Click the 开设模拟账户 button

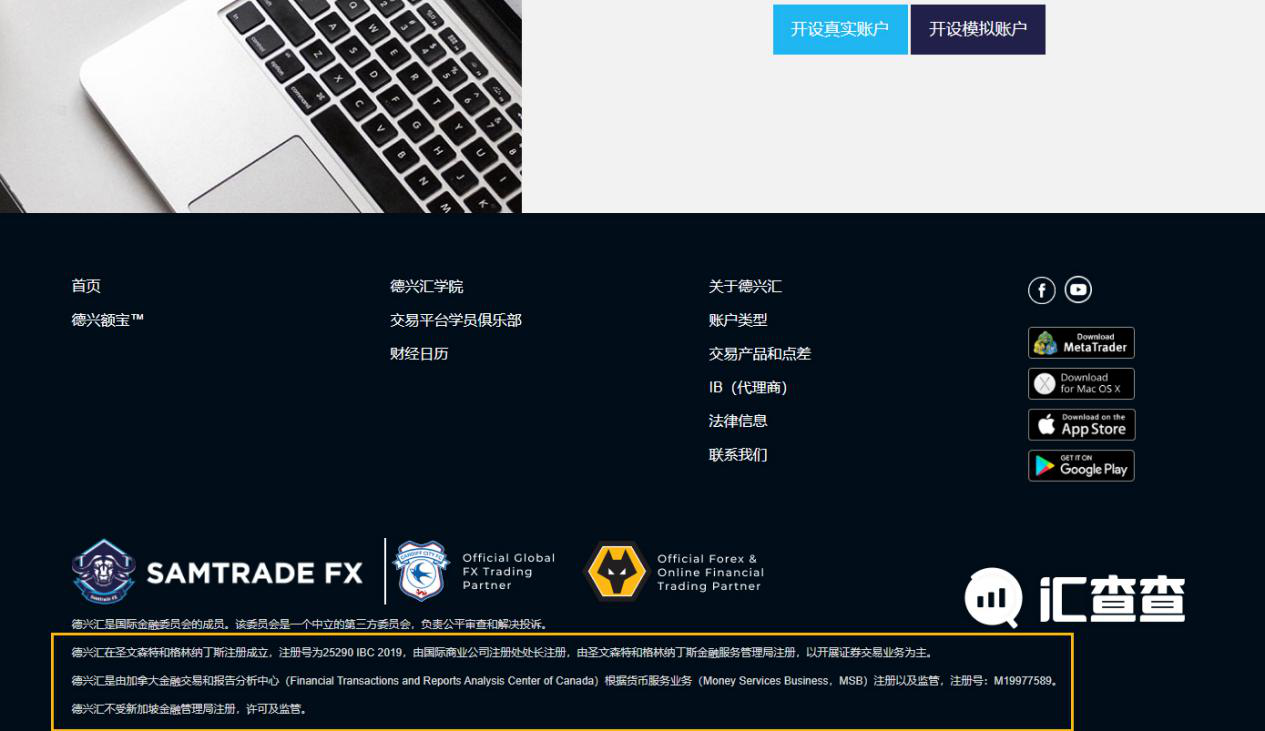pyautogui.click(x=977, y=29)
